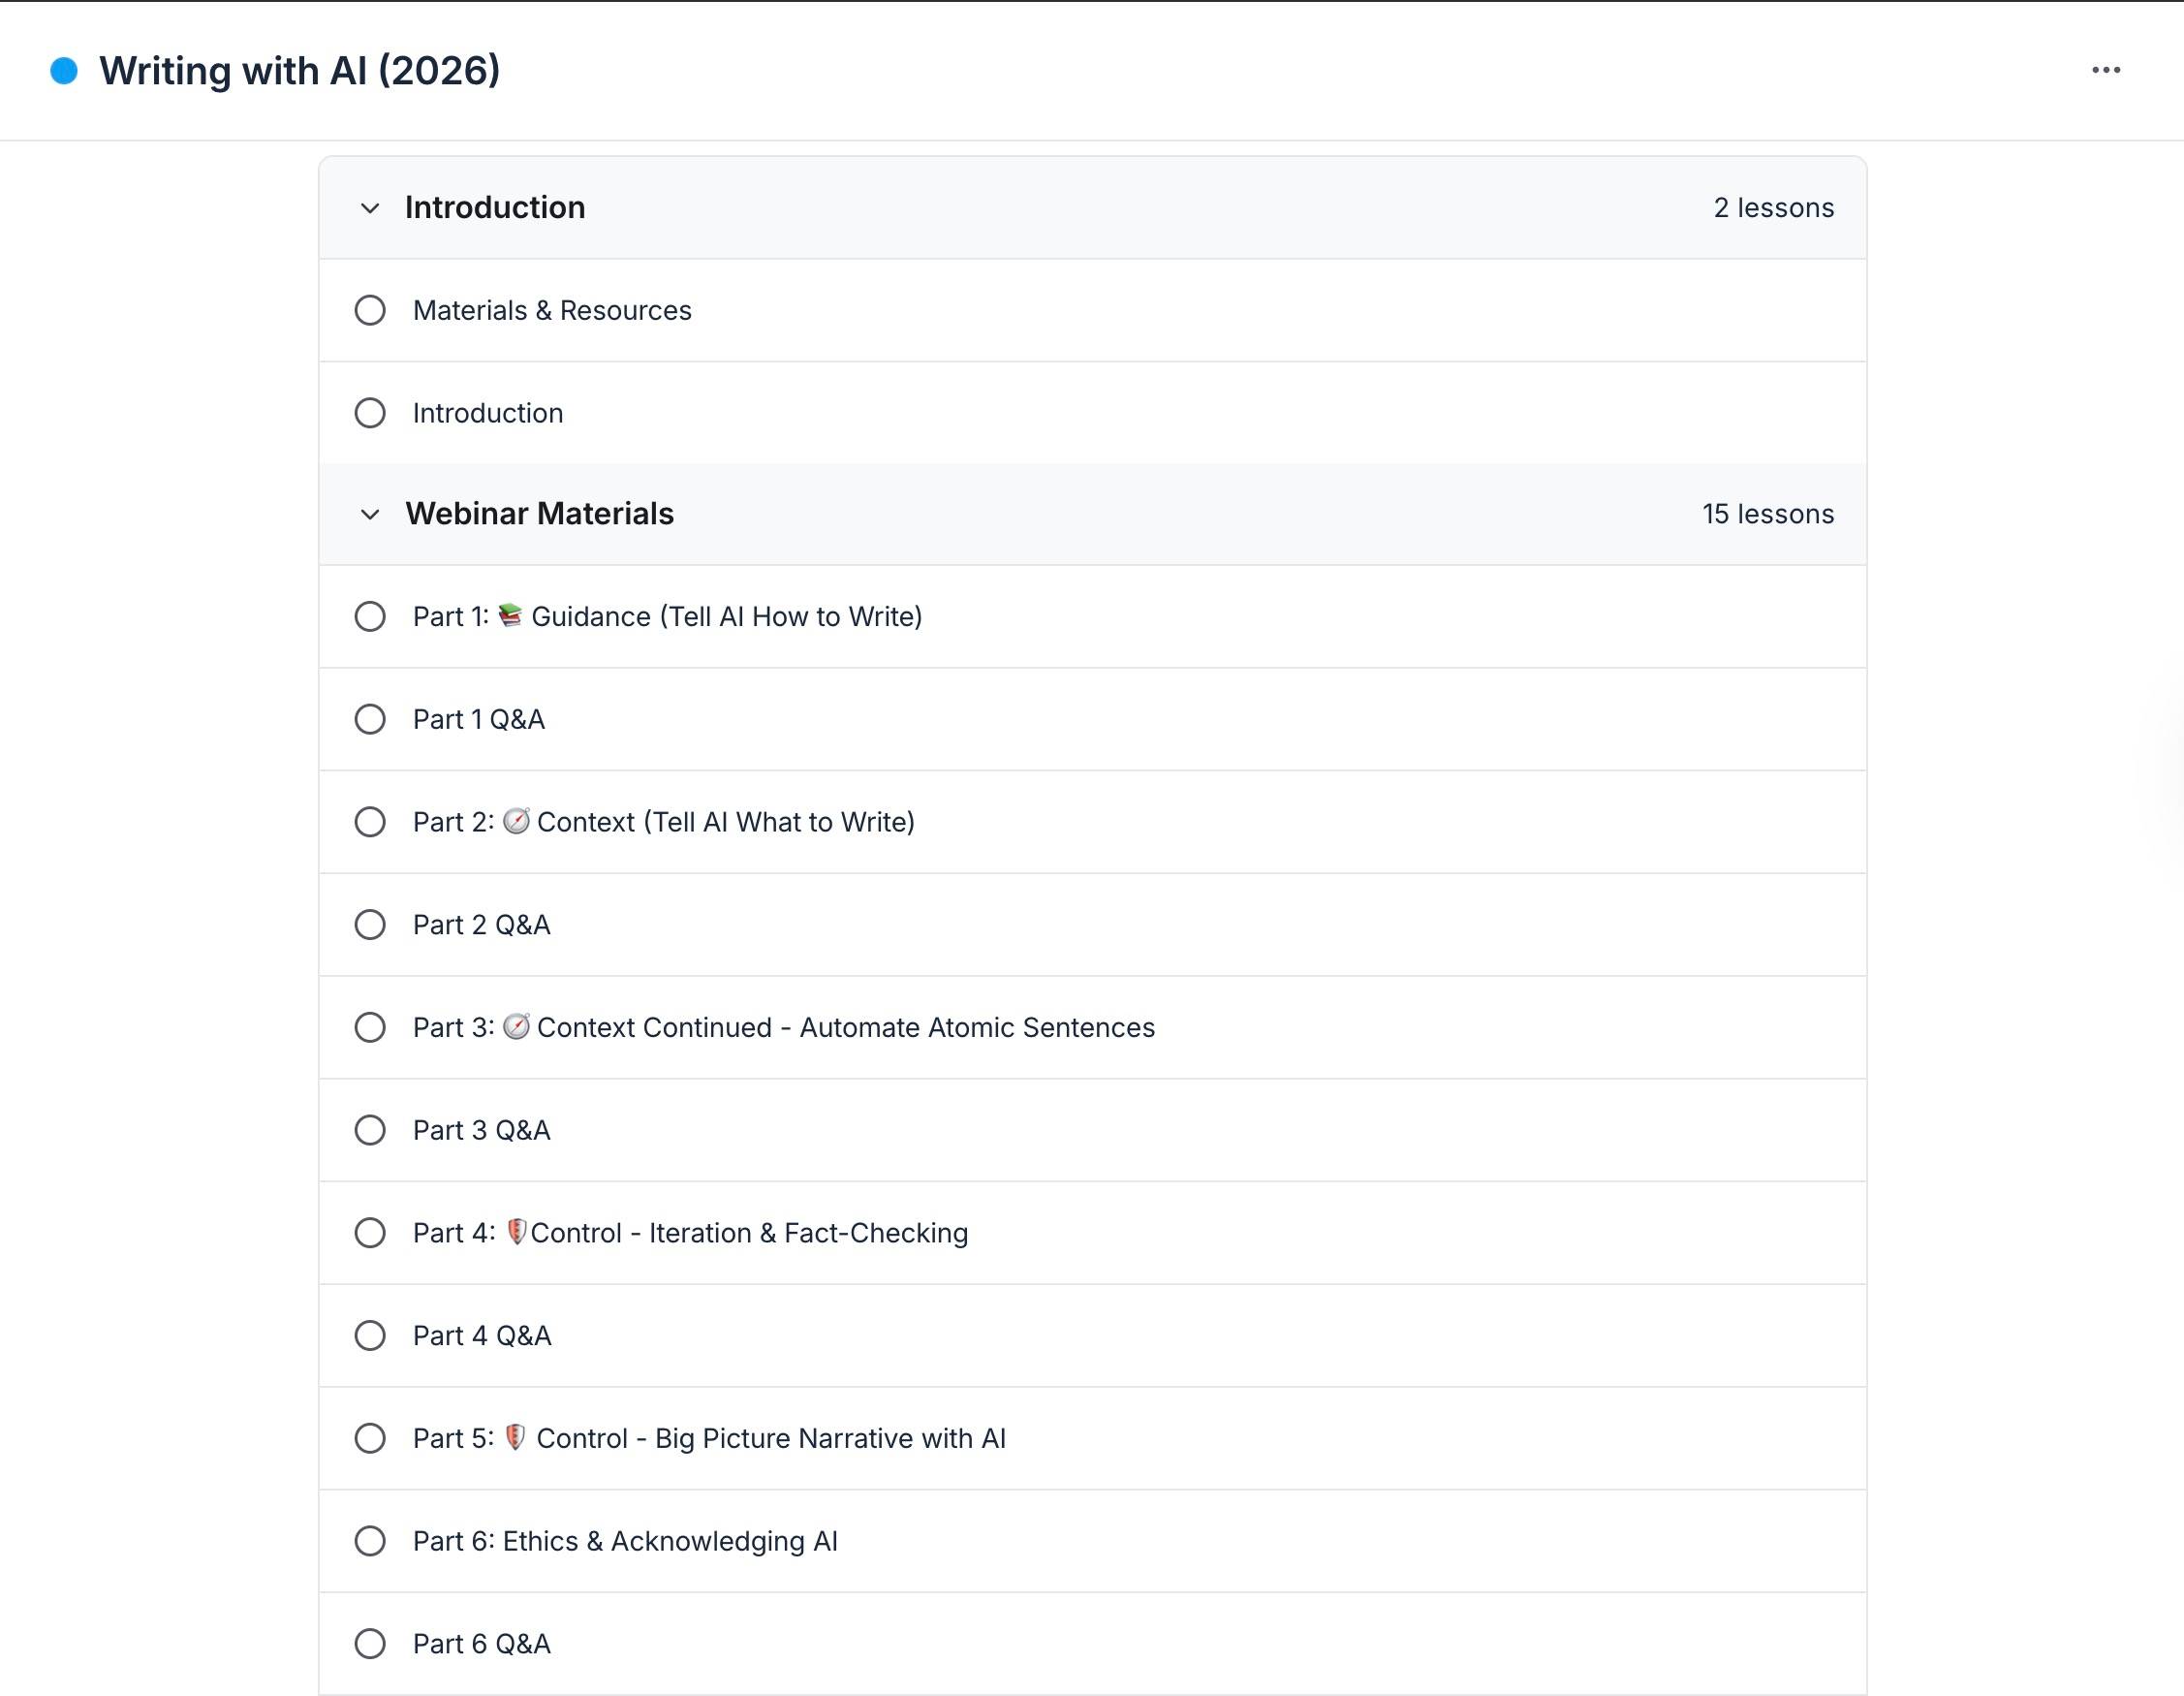Click the 15 lessons count label
This screenshot has width=2184, height=1696.
(x=1767, y=514)
